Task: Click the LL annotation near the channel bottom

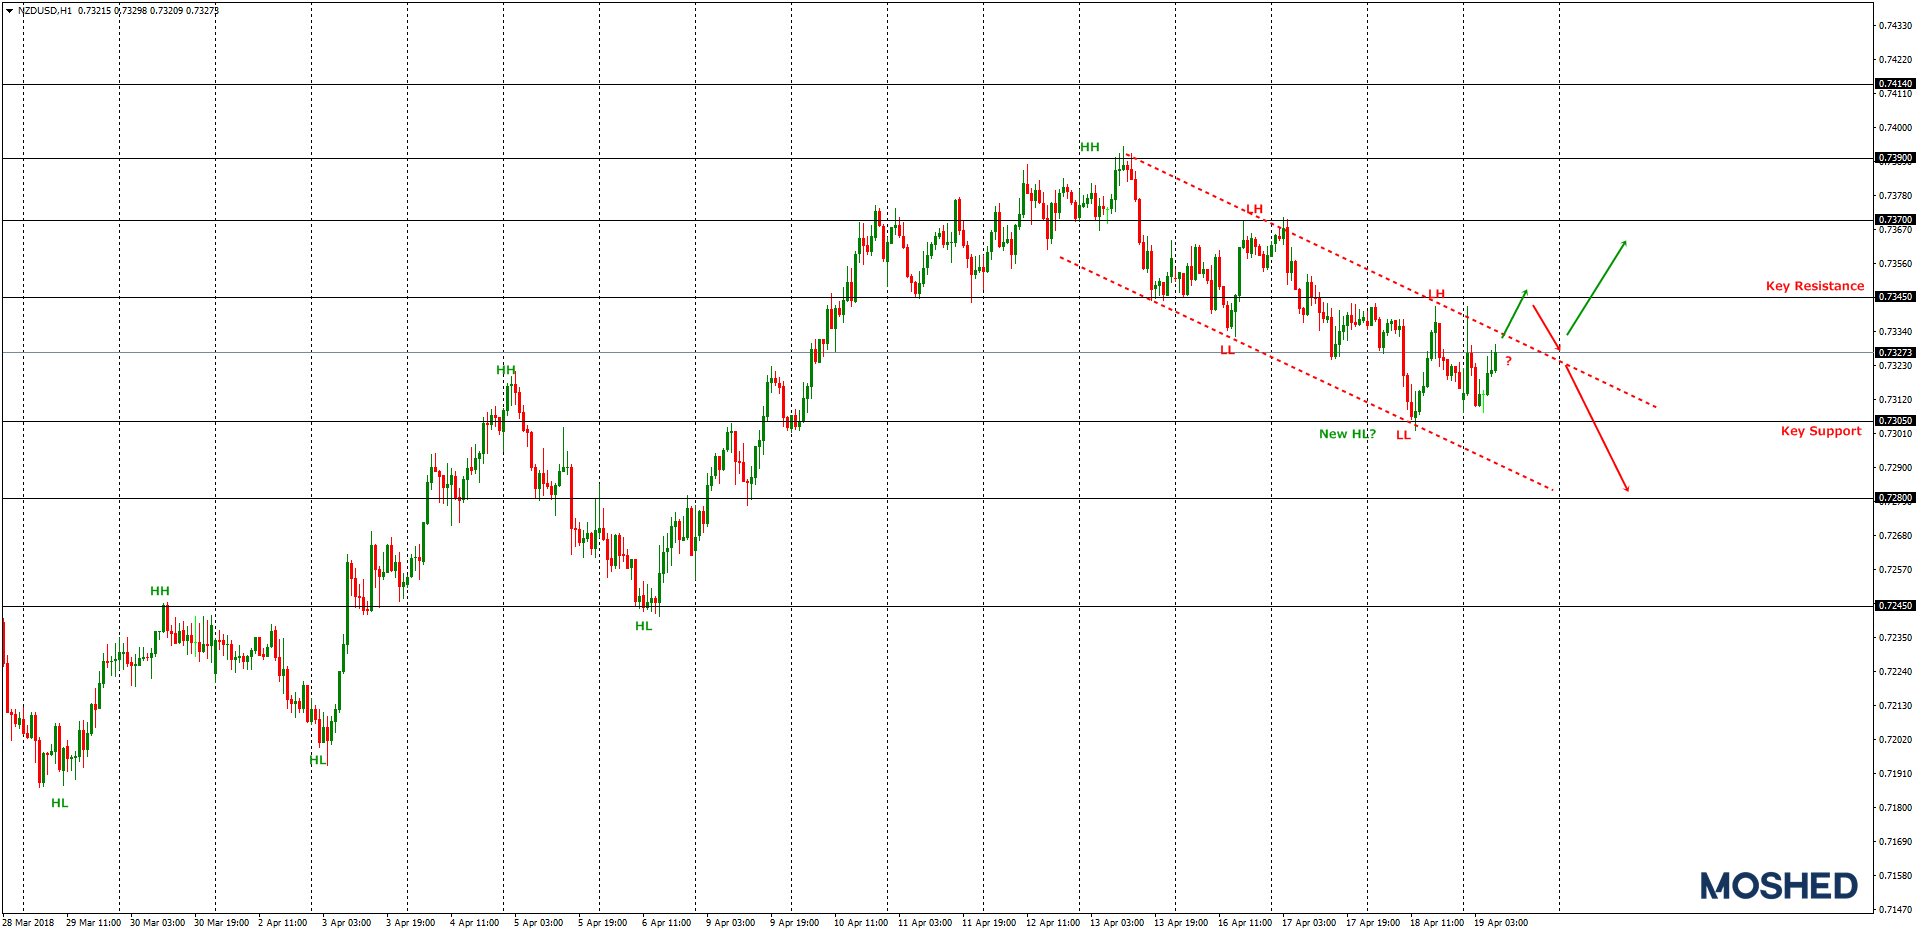Action: (x=1403, y=435)
